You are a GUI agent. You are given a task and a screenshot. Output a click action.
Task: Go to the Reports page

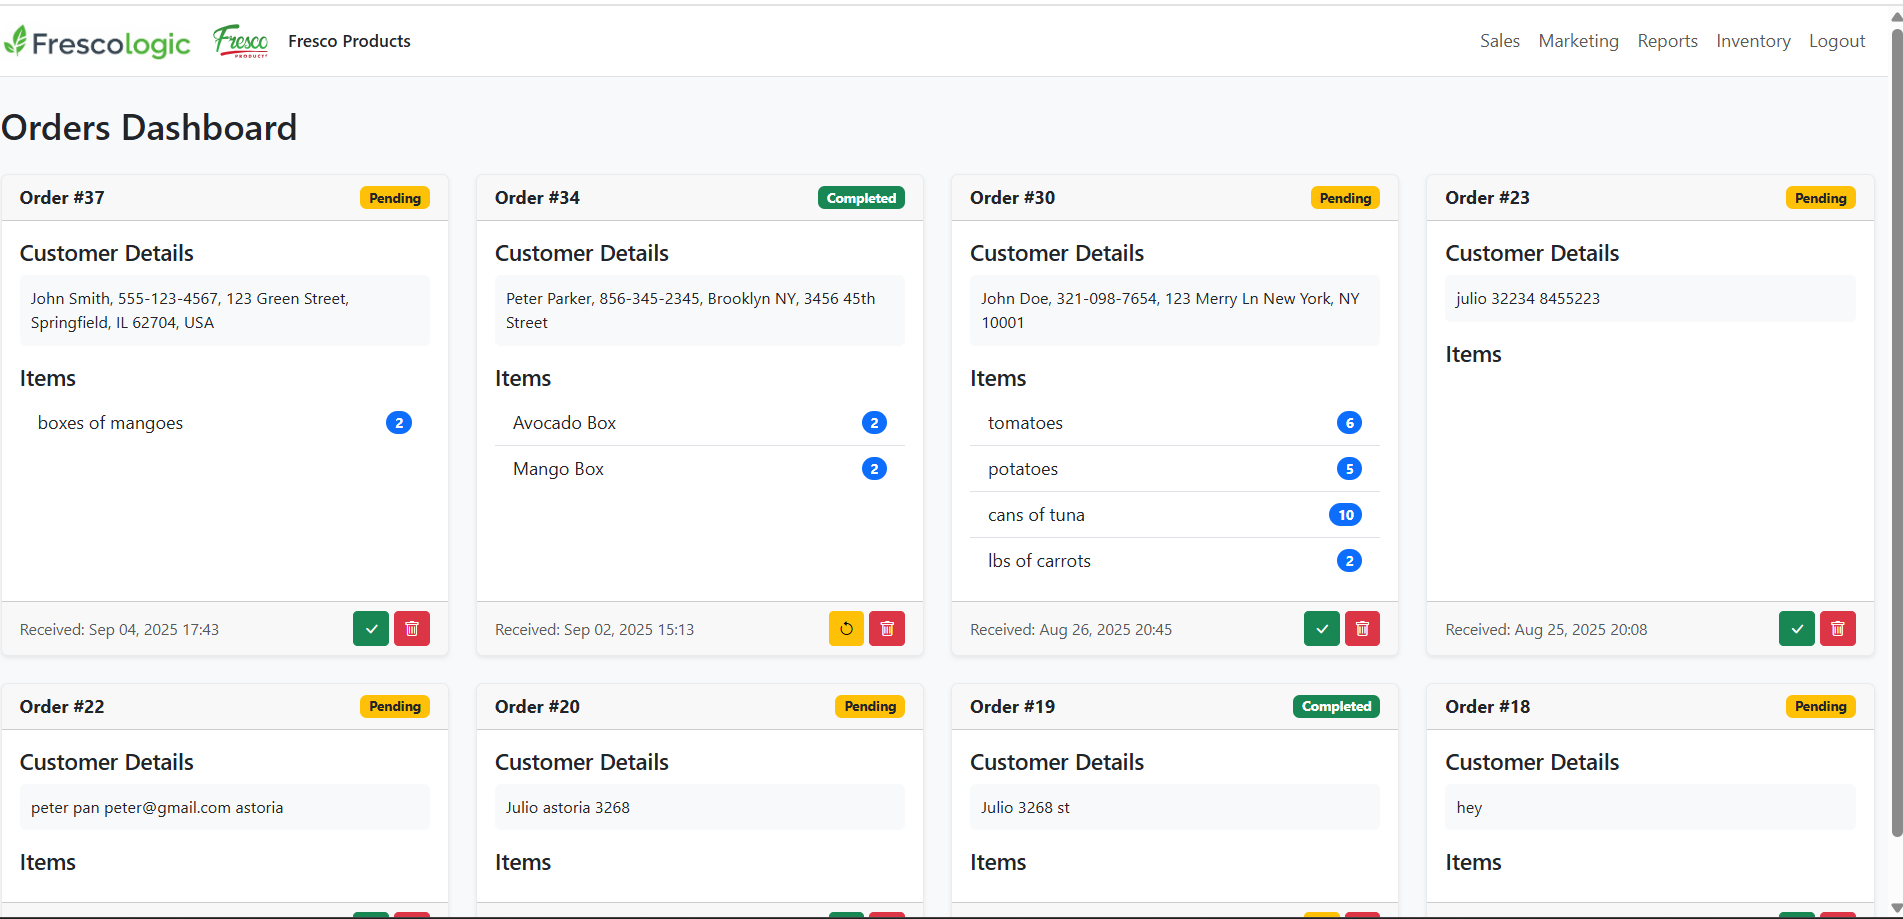(x=1667, y=41)
